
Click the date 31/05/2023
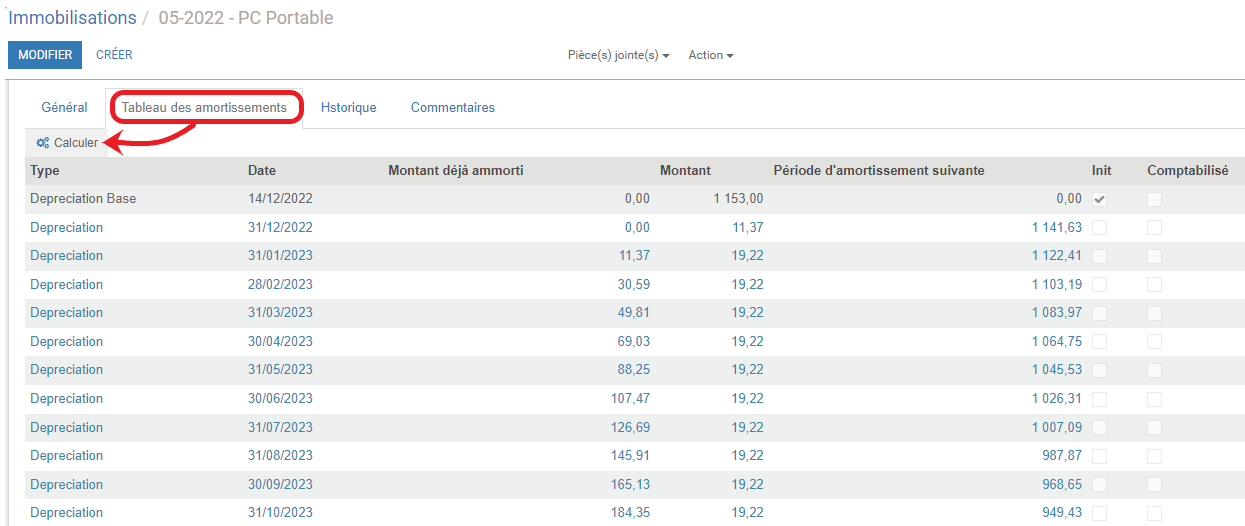click(x=280, y=370)
